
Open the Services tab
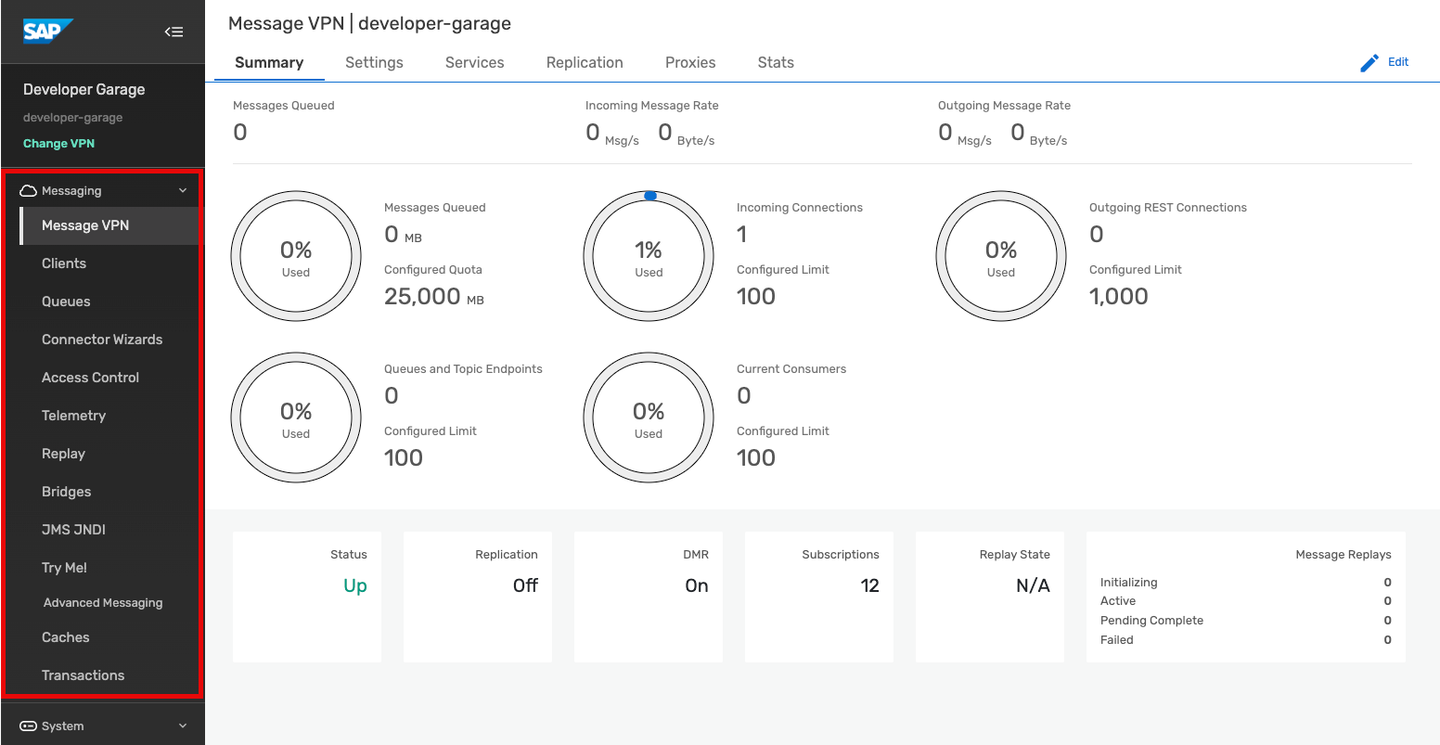coord(475,62)
